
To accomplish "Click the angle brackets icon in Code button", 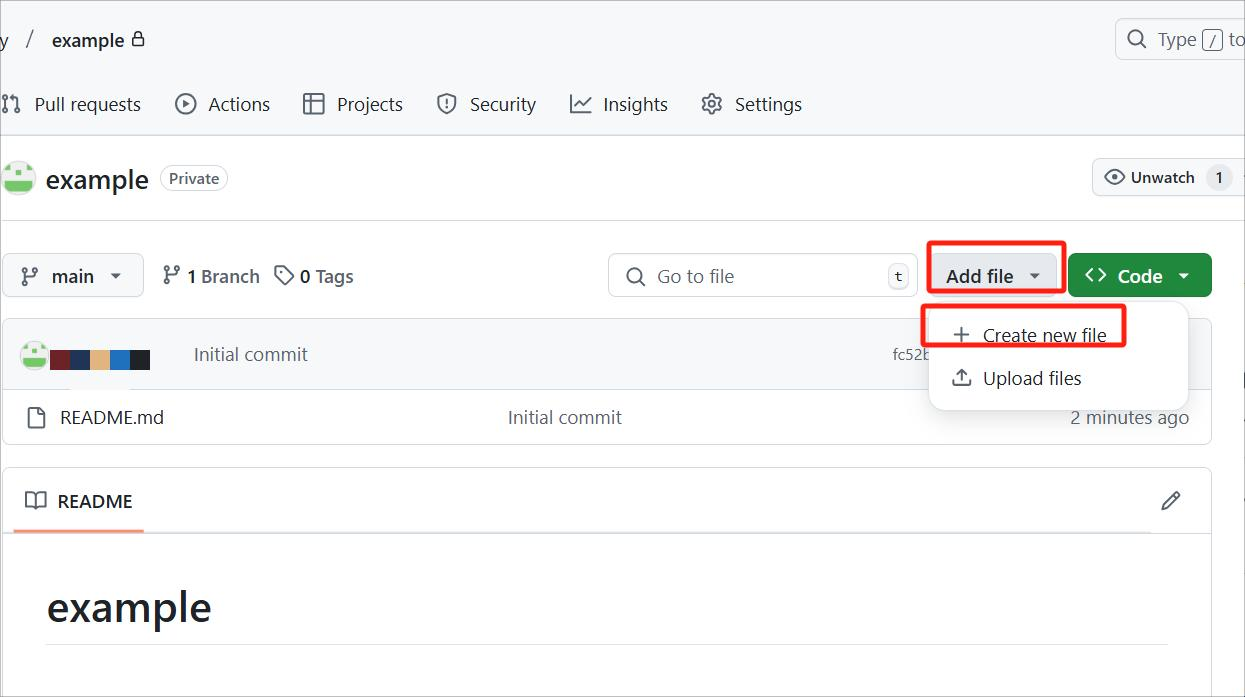I will point(1096,275).
